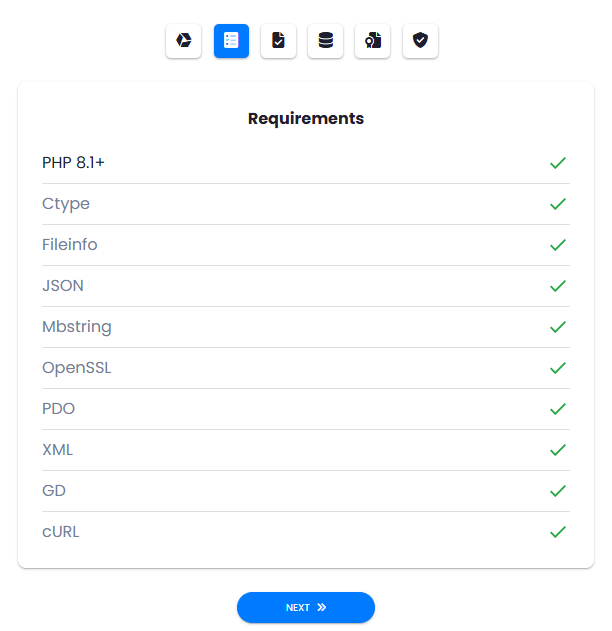Image resolution: width=612 pixels, height=631 pixels.
Task: Select the highlighted requirements checklist step icon
Action: [231, 41]
